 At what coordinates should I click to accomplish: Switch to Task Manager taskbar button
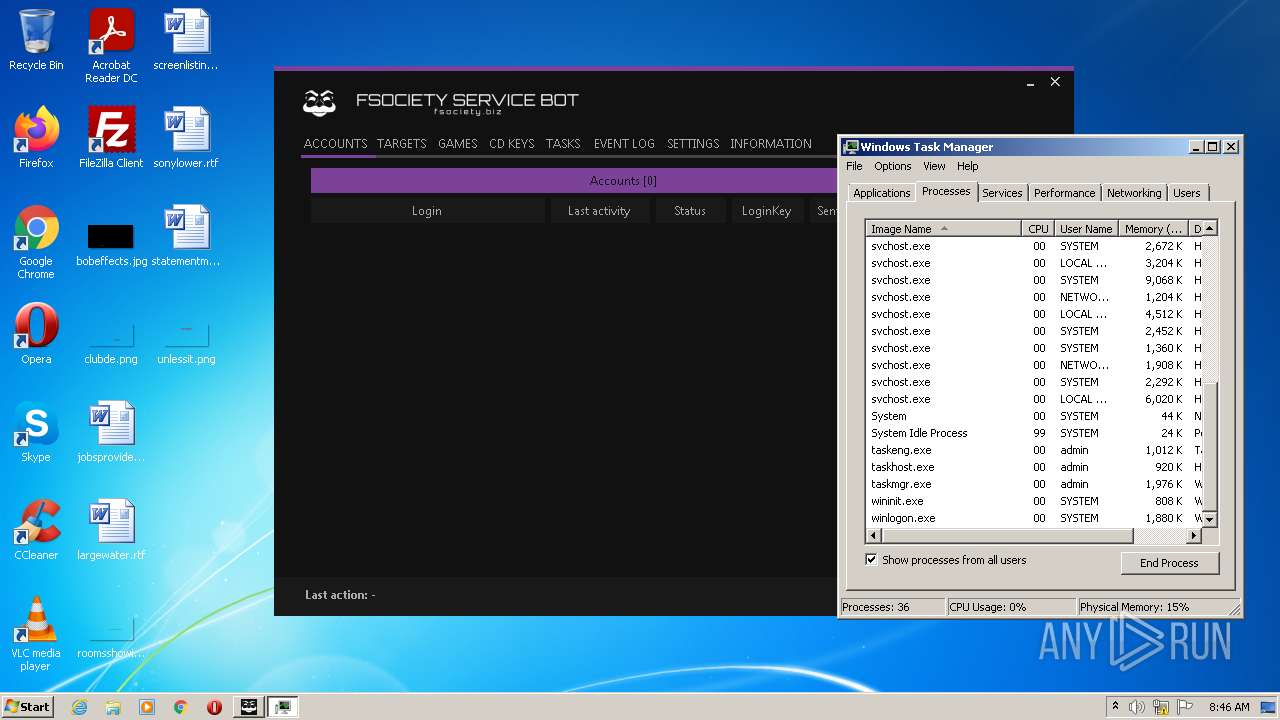click(283, 707)
